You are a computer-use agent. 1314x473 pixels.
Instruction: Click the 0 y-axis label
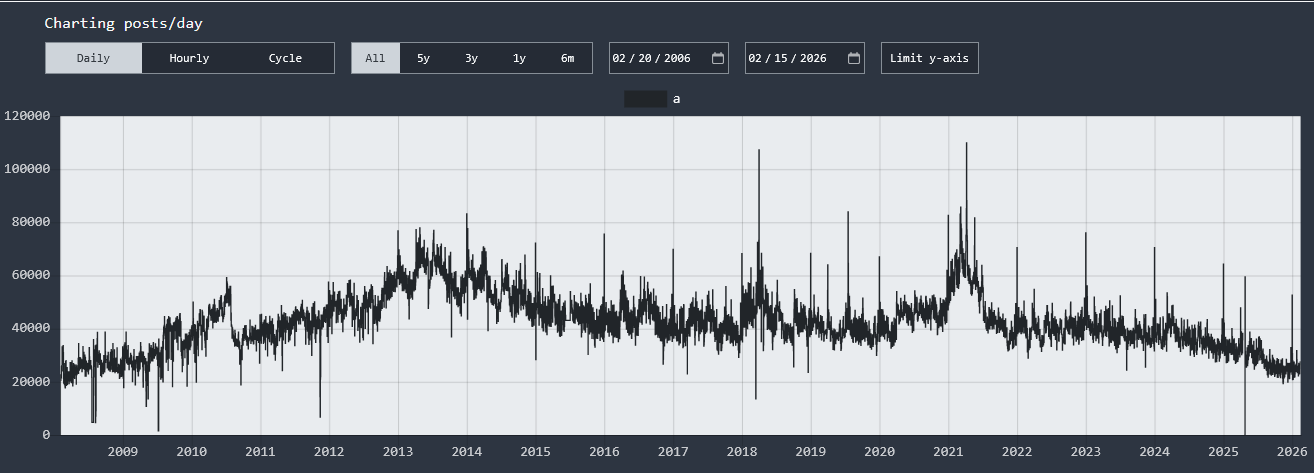tap(47, 434)
